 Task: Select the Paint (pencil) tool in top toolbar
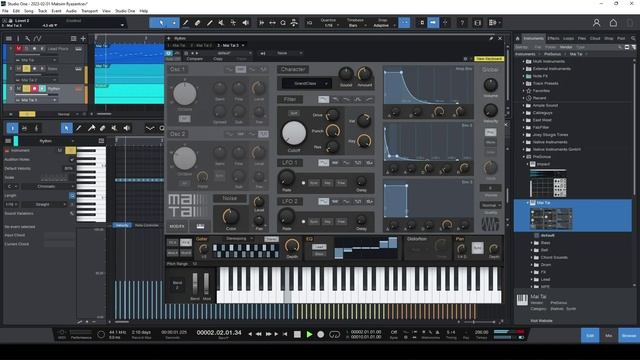(186, 23)
